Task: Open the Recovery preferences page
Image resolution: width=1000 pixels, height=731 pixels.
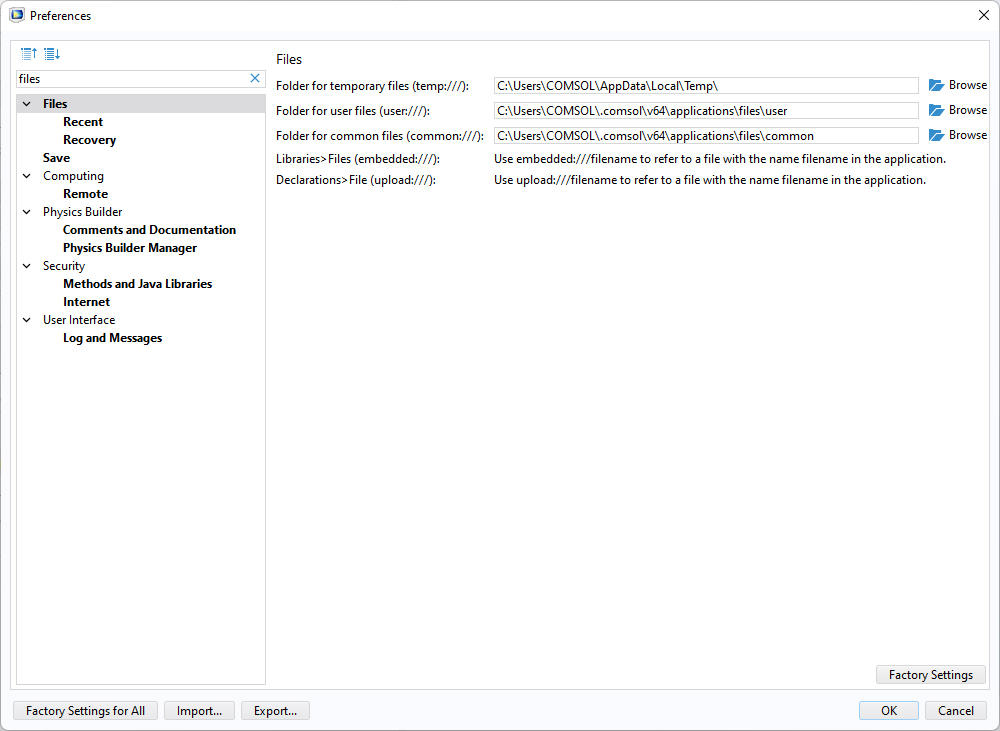Action: (89, 140)
